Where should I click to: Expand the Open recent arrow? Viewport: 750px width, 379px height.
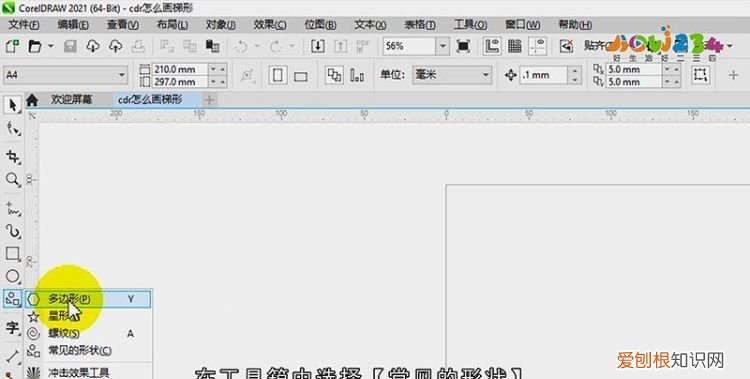tap(50, 46)
